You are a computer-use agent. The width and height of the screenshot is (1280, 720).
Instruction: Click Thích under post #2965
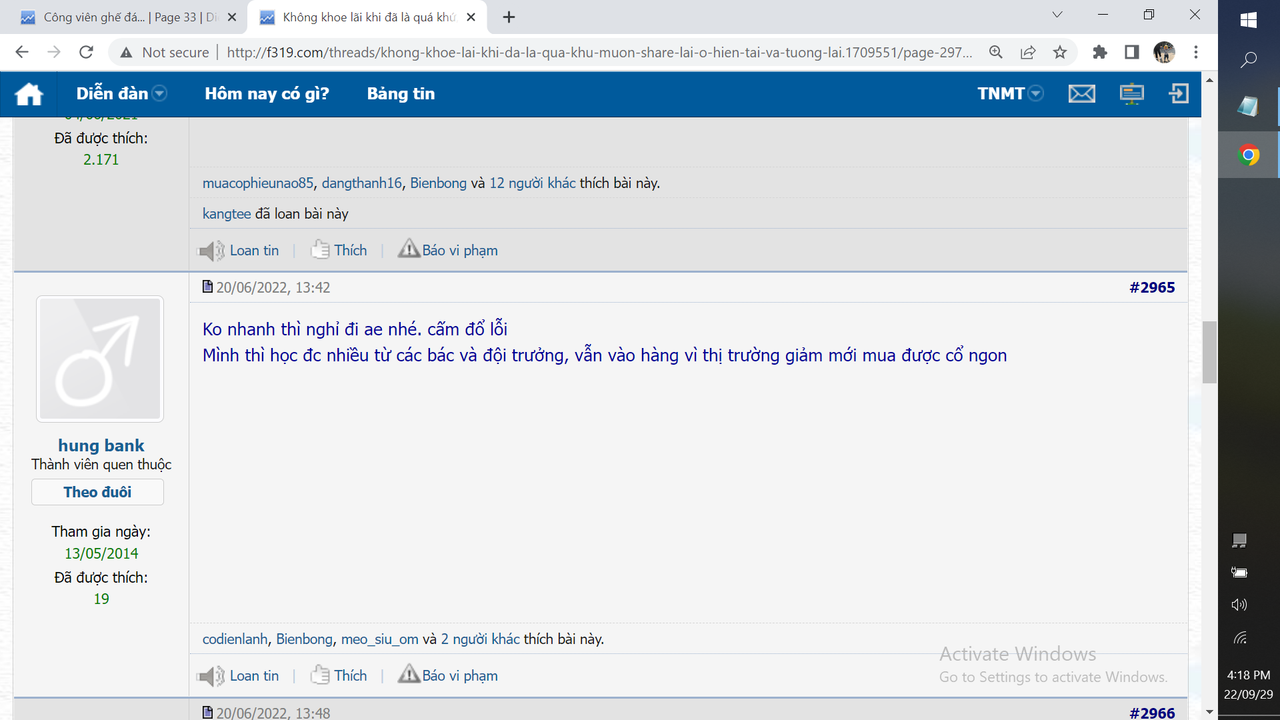[x=339, y=676]
